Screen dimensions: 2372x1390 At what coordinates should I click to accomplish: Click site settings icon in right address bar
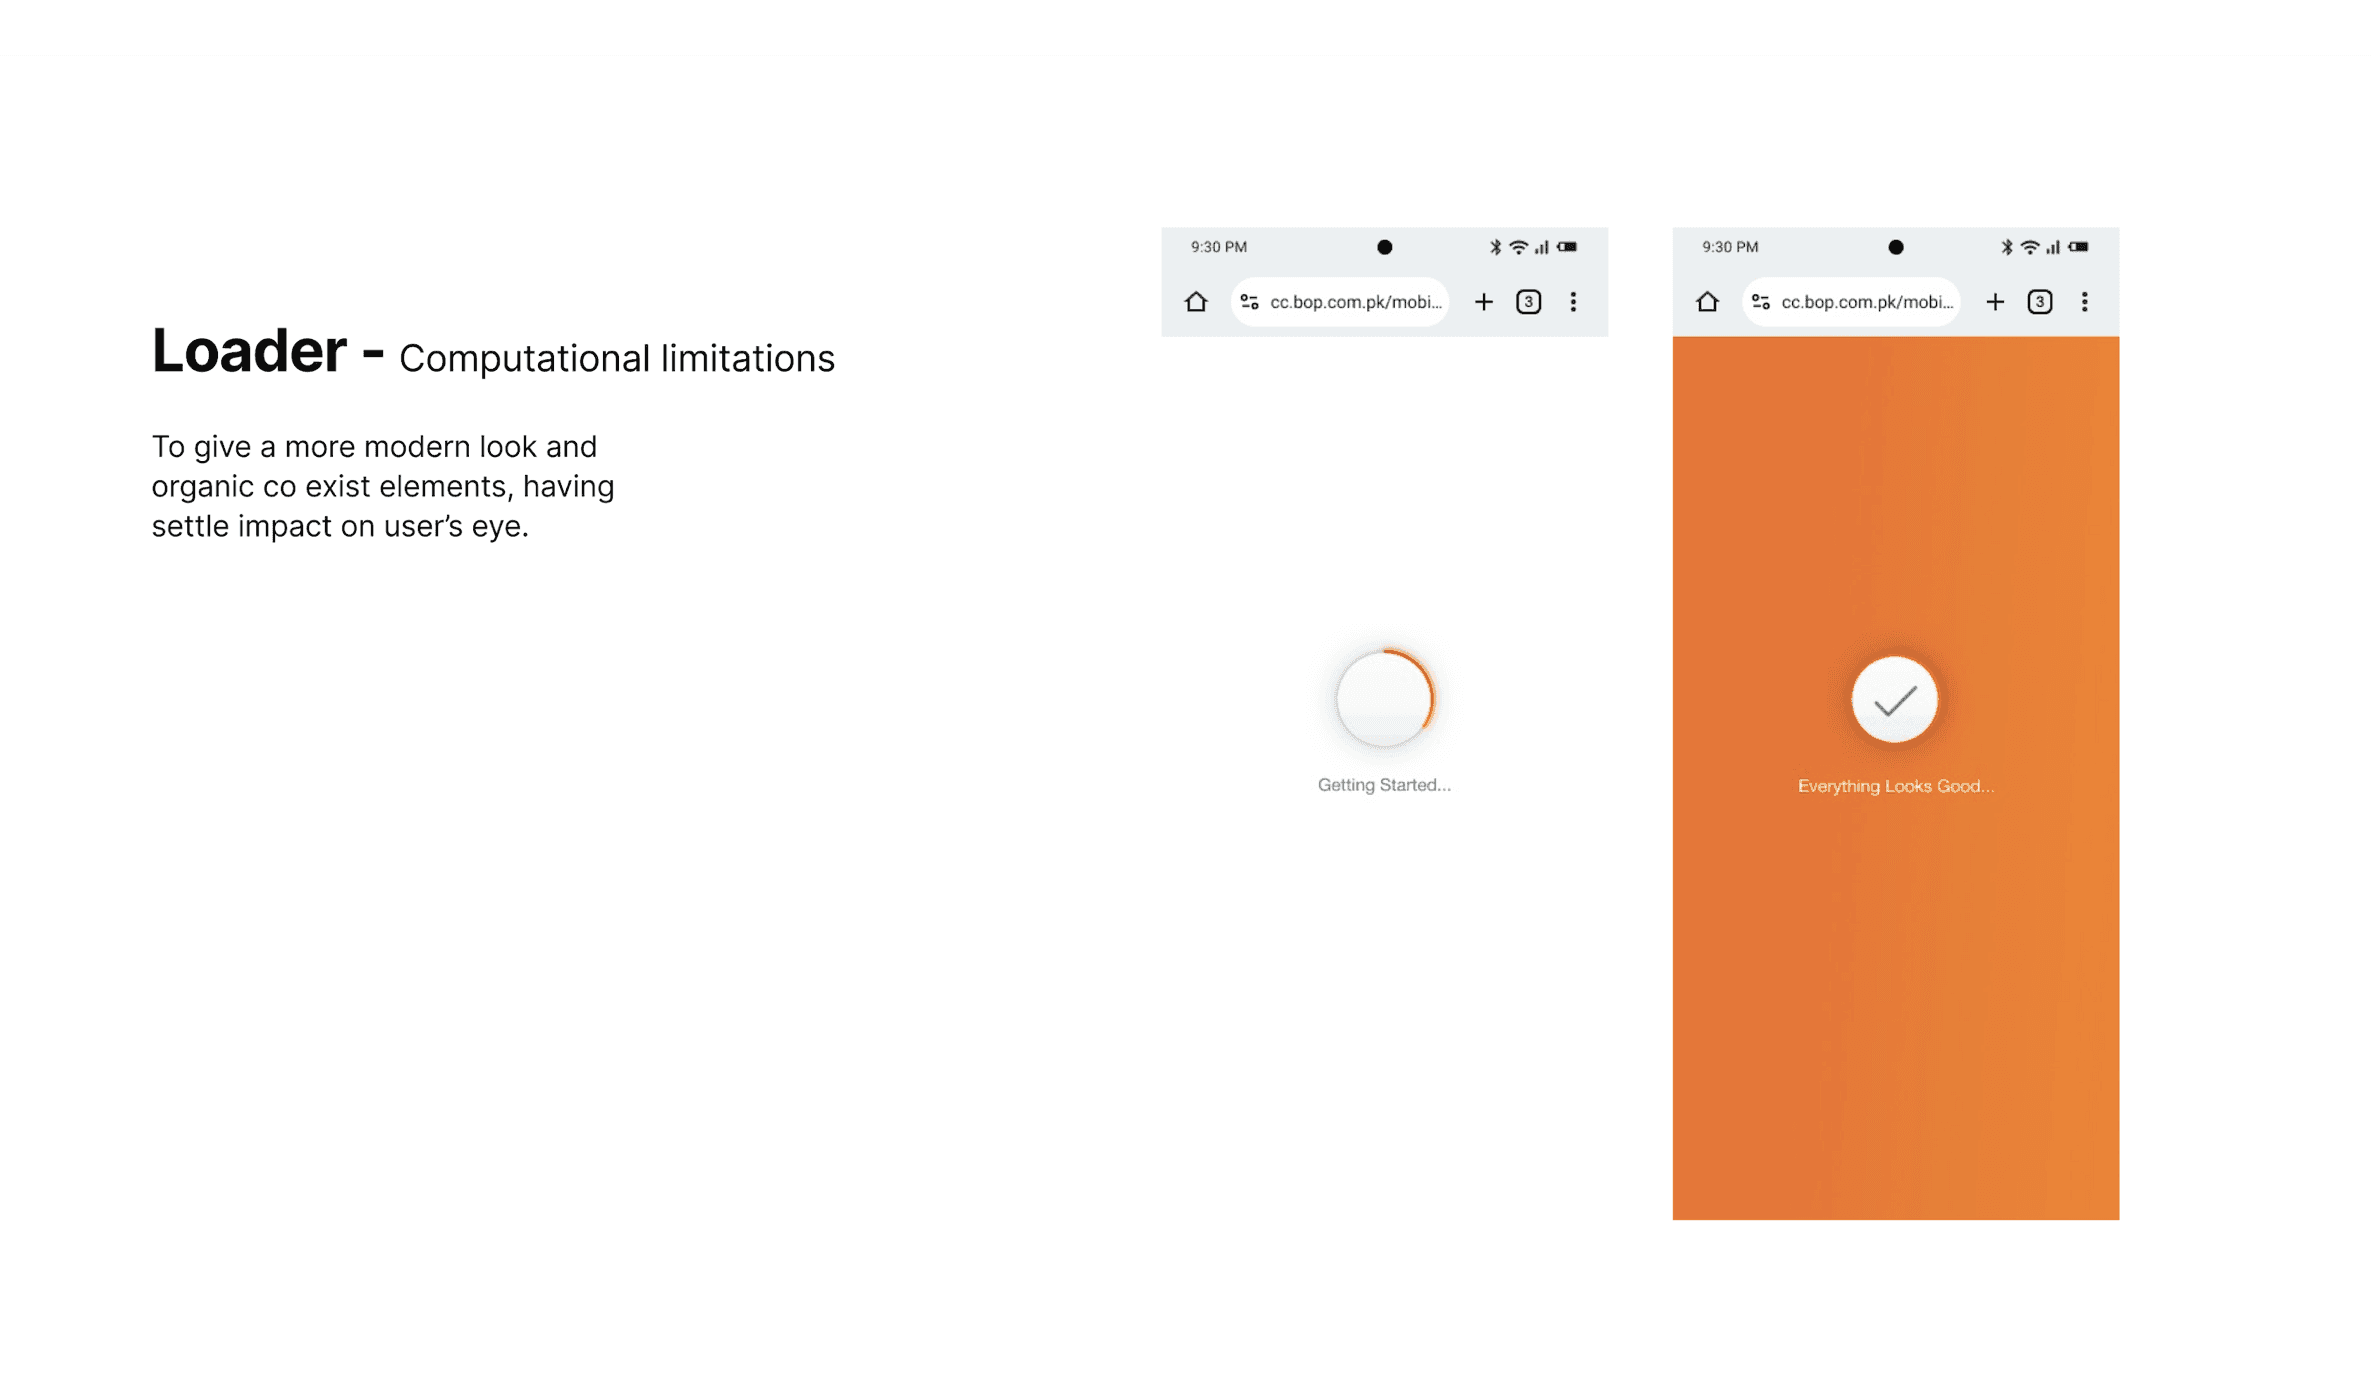[1760, 302]
